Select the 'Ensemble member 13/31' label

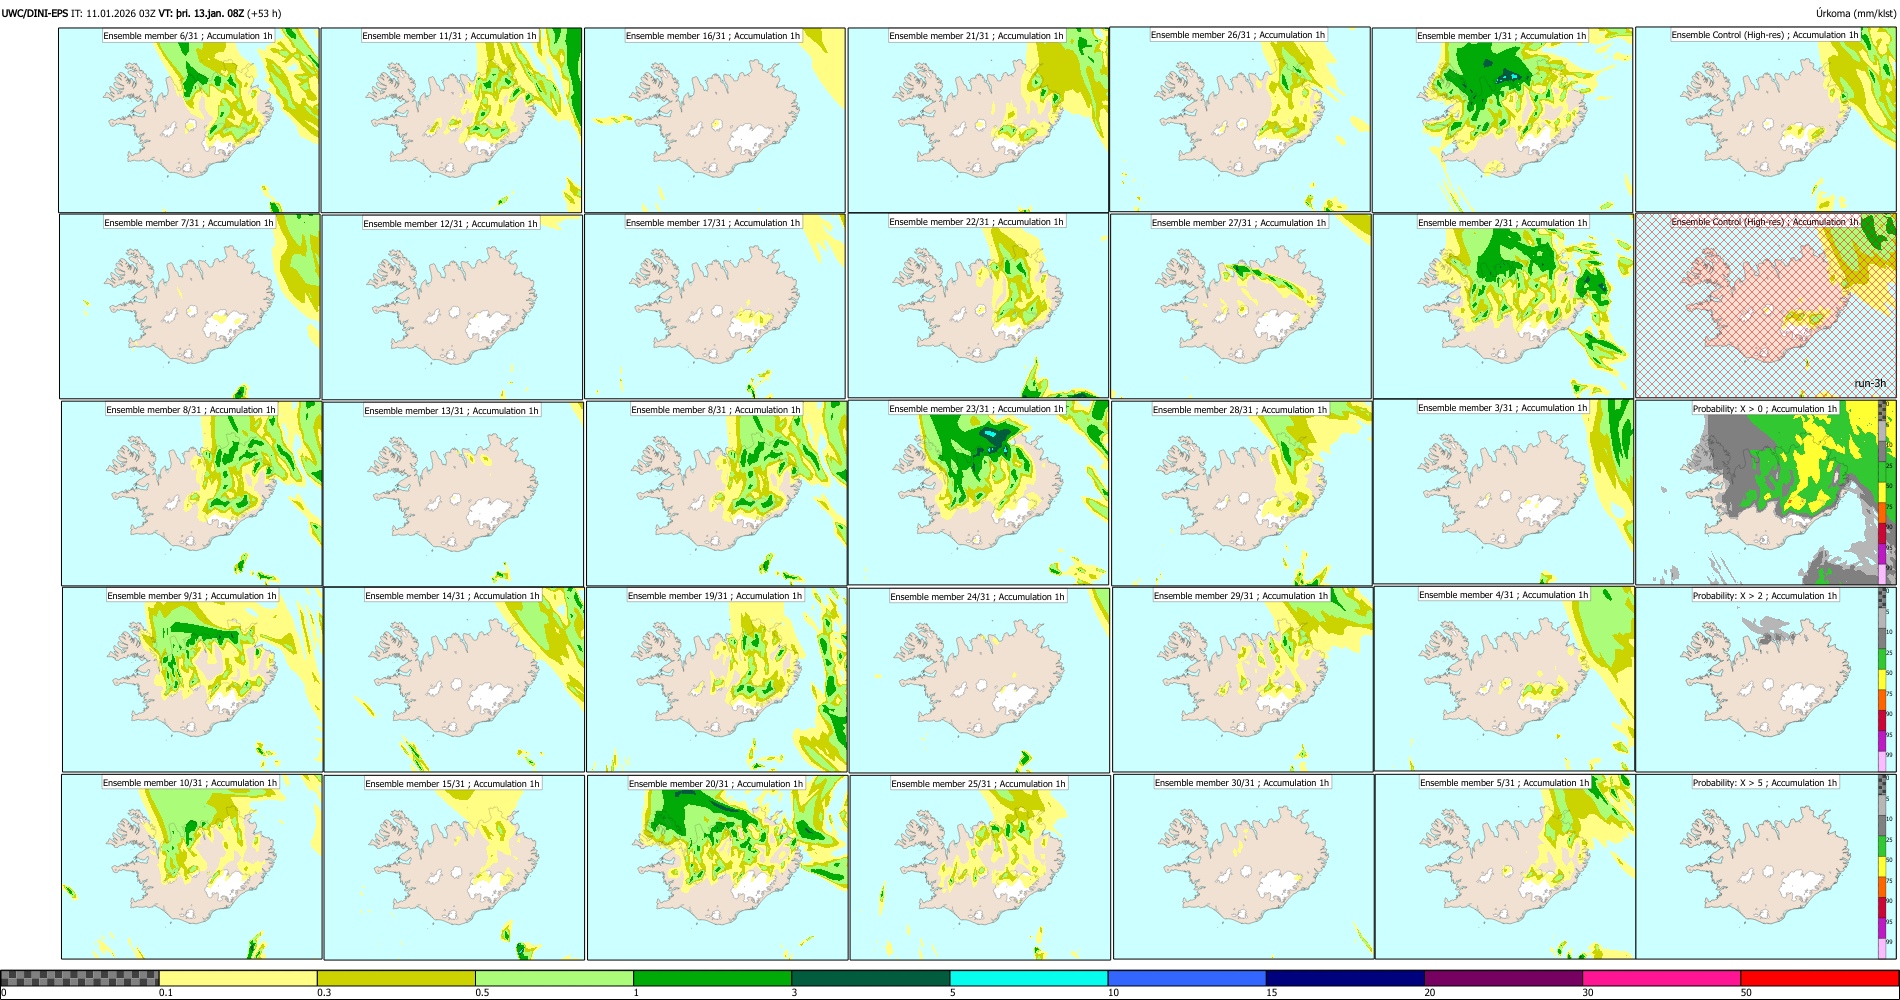416,411
